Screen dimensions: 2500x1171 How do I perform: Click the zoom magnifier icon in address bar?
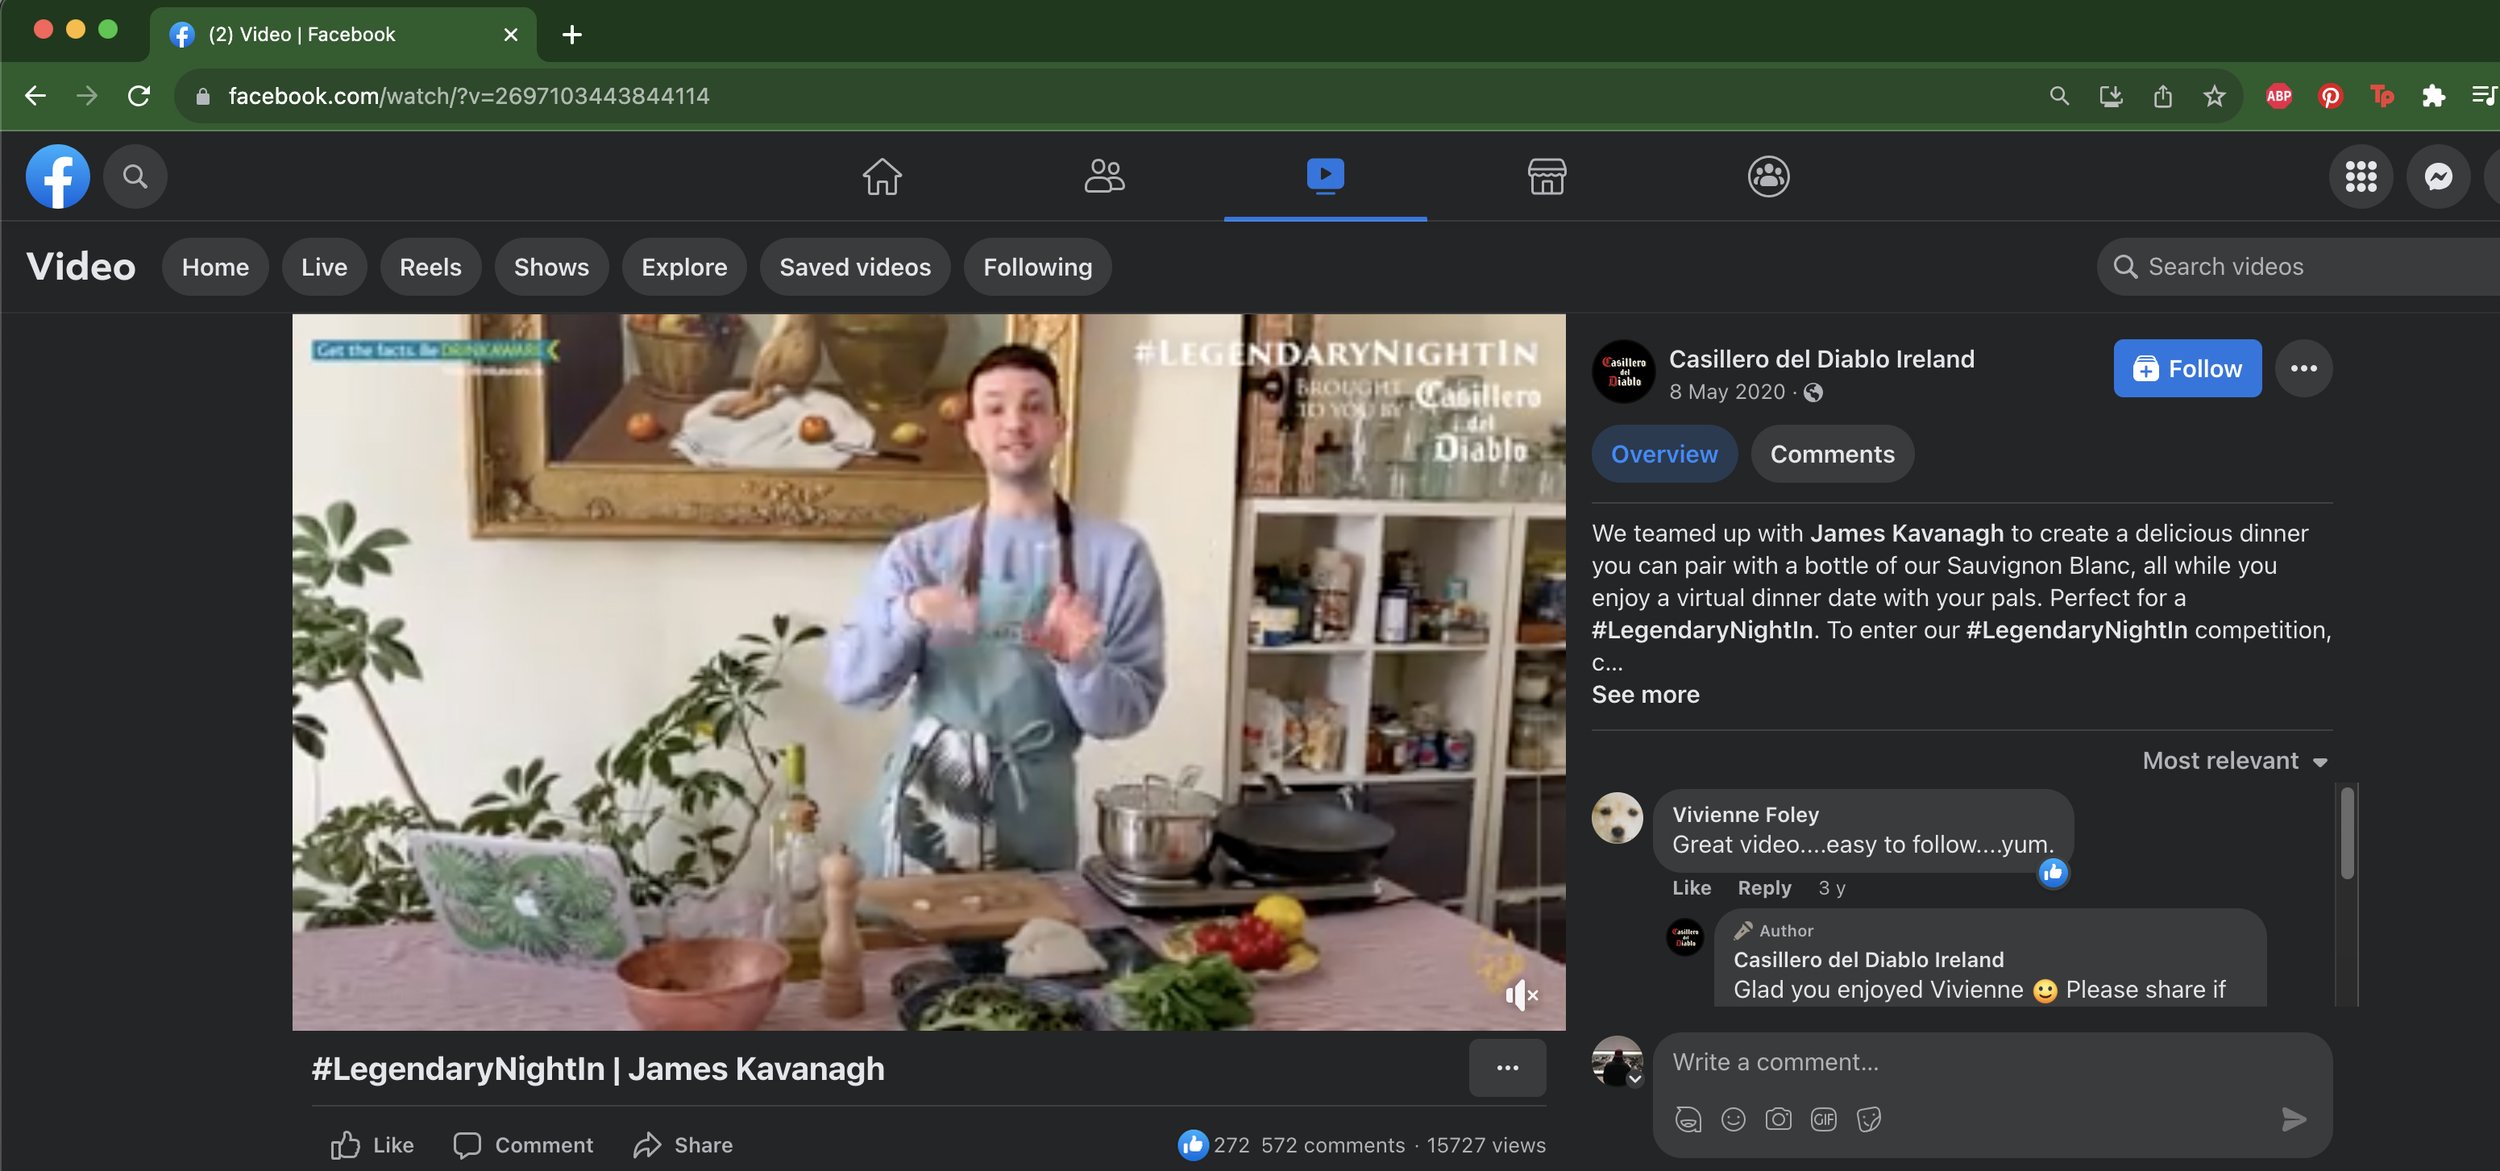click(2059, 96)
